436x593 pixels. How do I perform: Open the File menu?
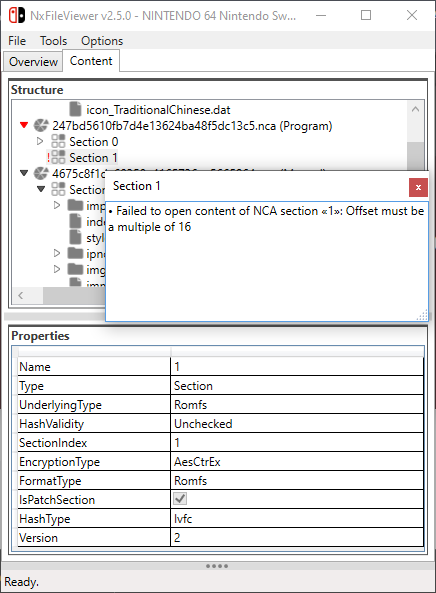[17, 40]
